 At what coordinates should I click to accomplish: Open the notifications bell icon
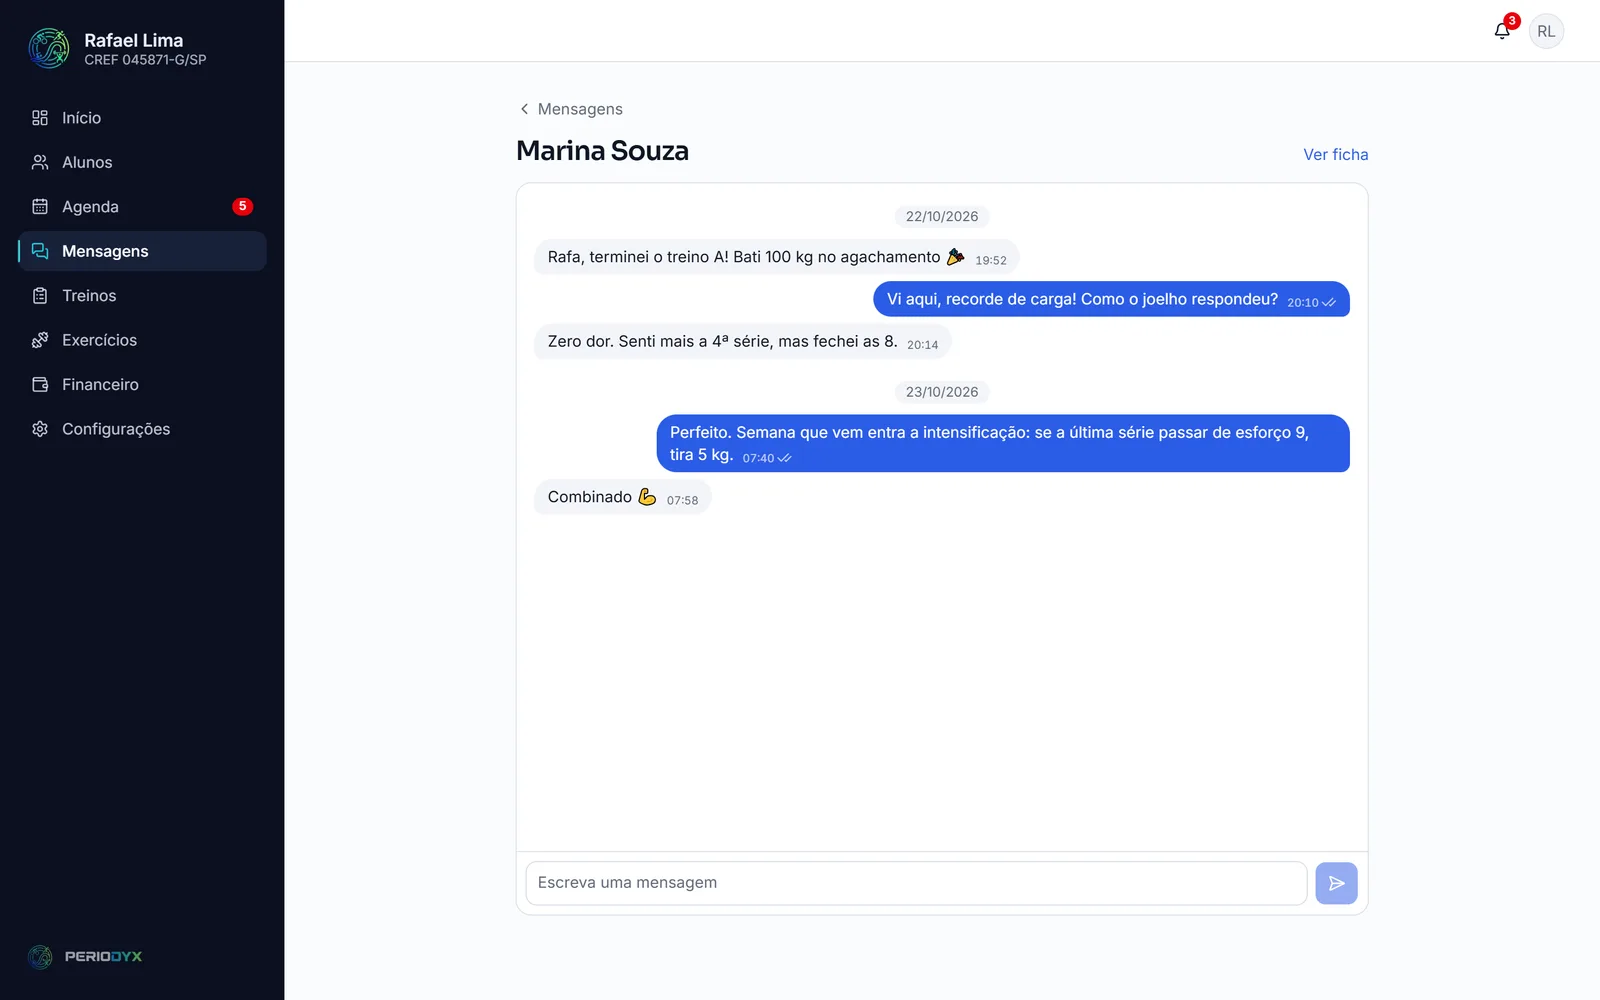click(1502, 31)
